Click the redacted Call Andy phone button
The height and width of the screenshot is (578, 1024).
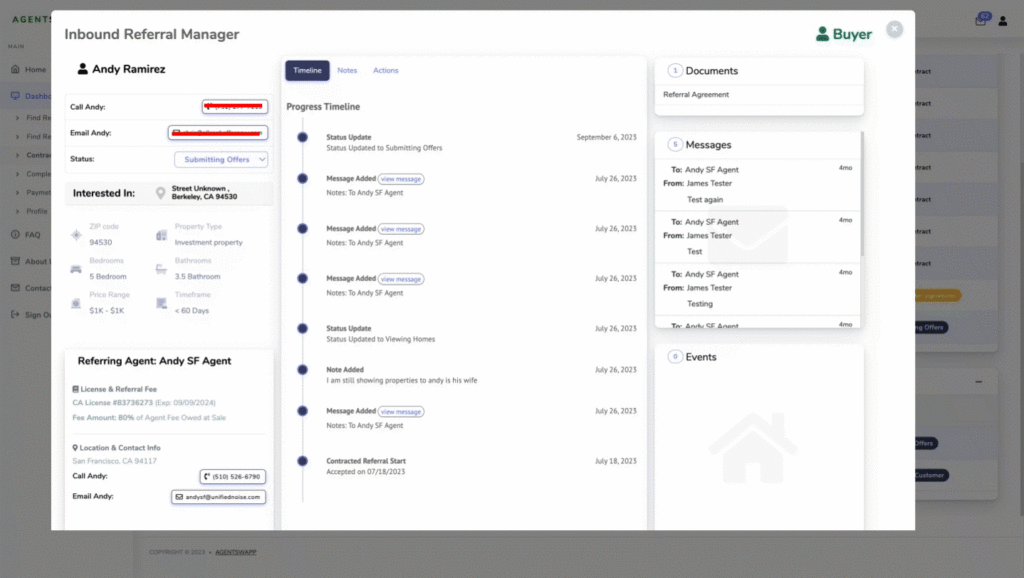point(234,106)
